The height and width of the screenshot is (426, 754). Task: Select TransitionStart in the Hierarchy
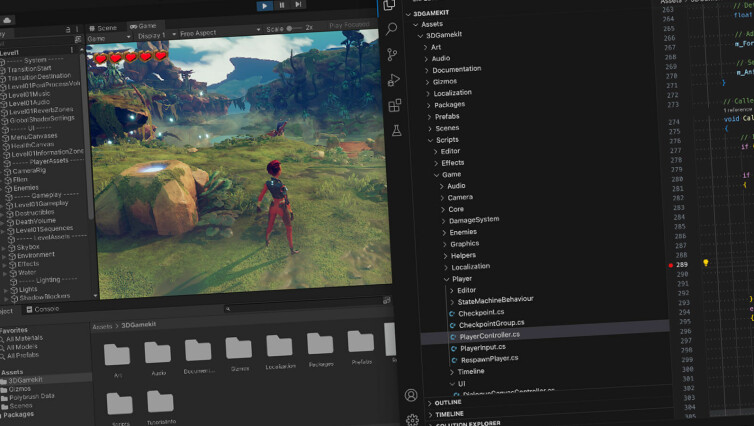tap(29, 69)
